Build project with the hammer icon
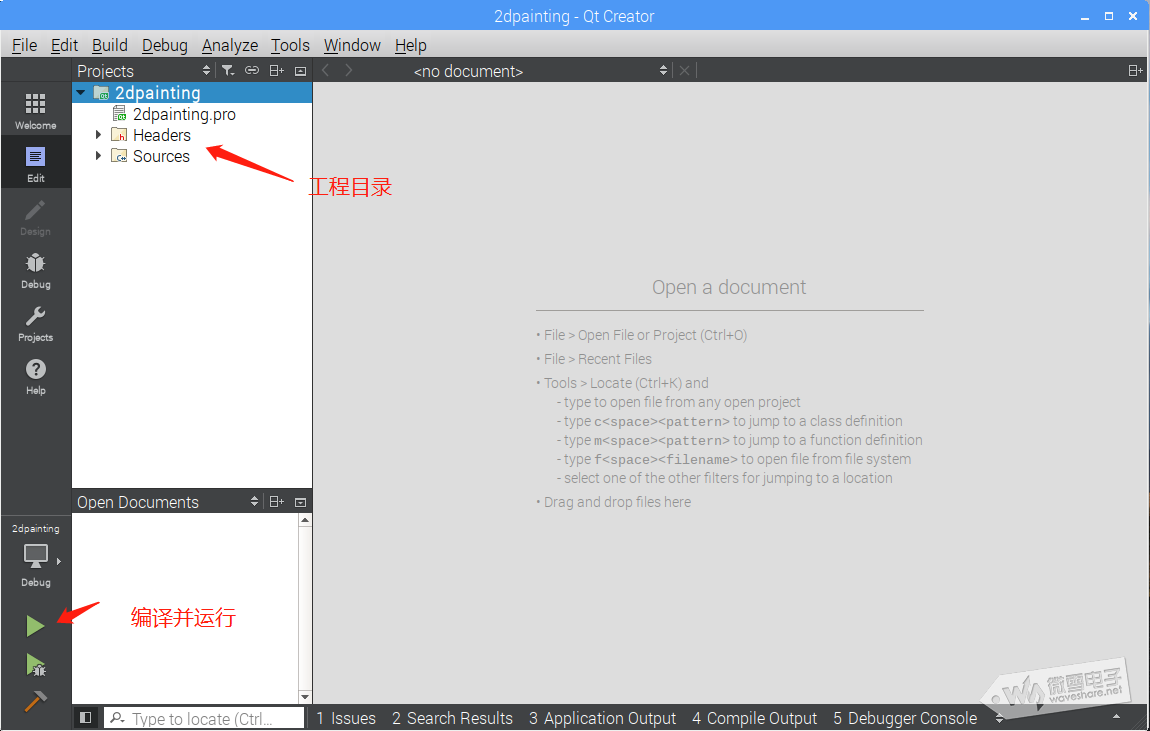Image resolution: width=1150 pixels, height=731 pixels. click(35, 701)
